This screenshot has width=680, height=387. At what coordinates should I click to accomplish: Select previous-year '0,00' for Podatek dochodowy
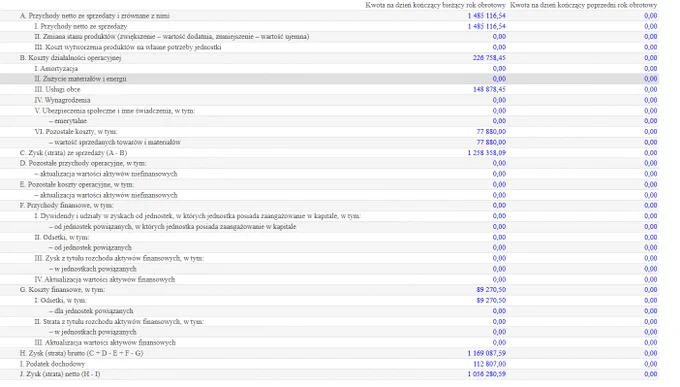point(651,364)
